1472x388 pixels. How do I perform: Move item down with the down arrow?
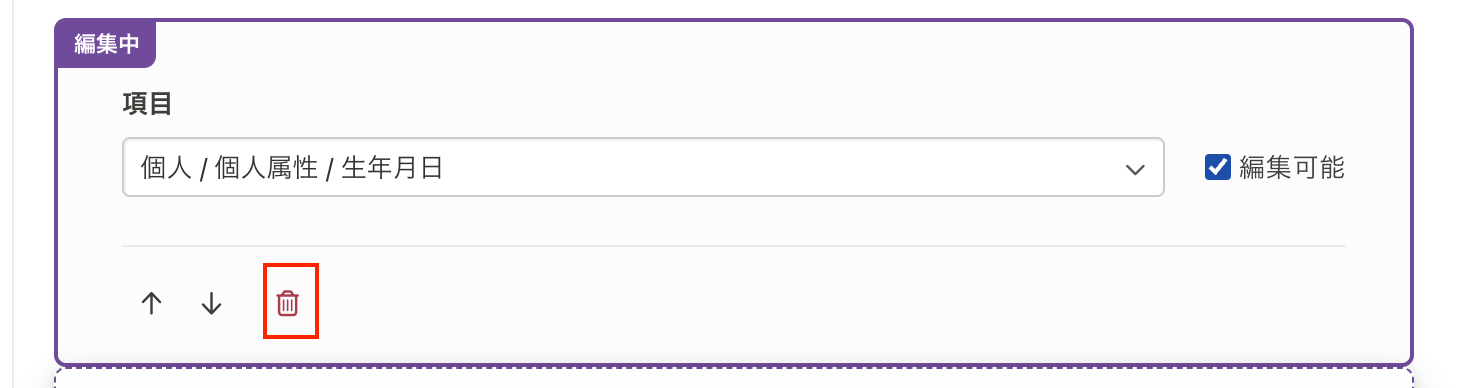pos(211,303)
